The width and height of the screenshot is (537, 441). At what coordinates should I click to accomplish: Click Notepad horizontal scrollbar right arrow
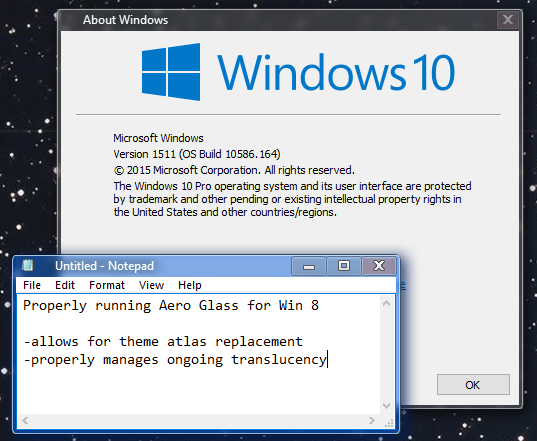372,420
